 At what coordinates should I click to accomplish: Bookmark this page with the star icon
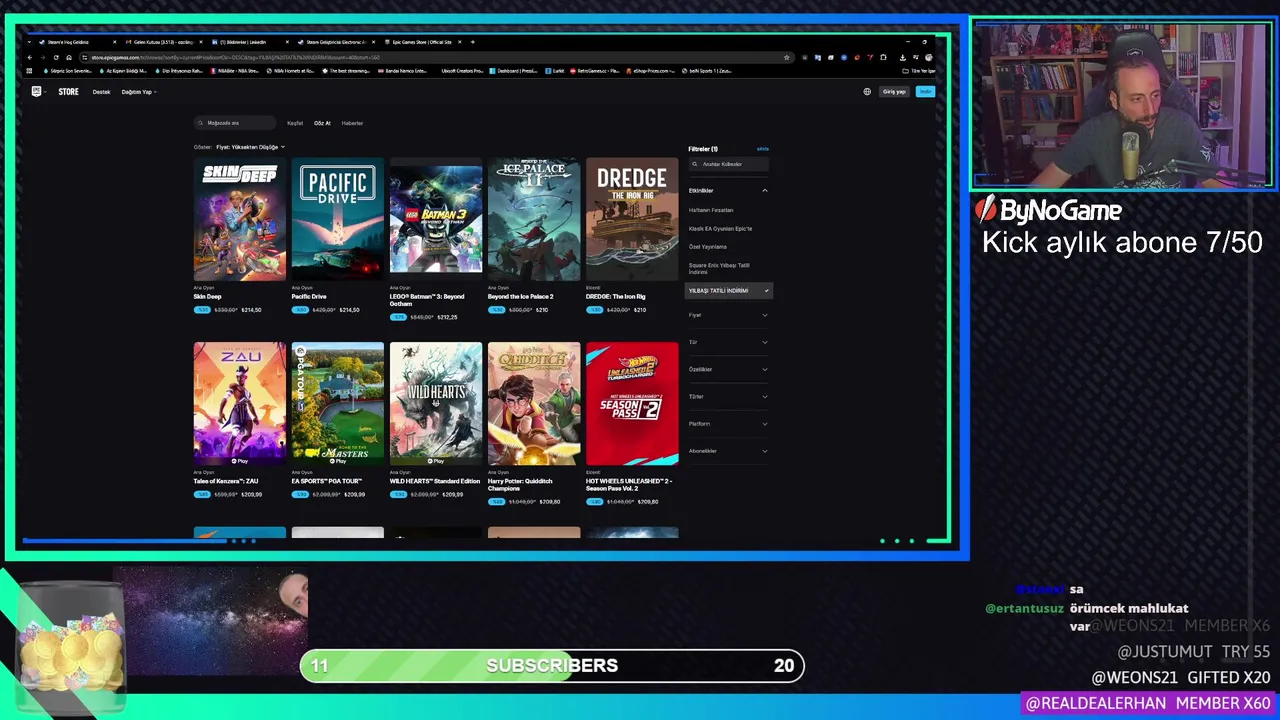tap(787, 57)
